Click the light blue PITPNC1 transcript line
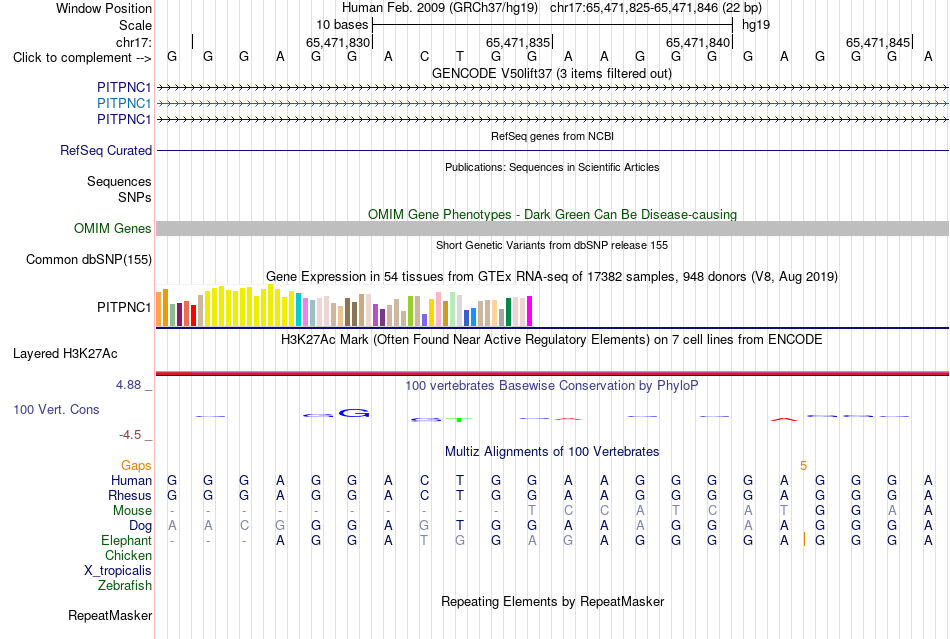 click(x=552, y=104)
